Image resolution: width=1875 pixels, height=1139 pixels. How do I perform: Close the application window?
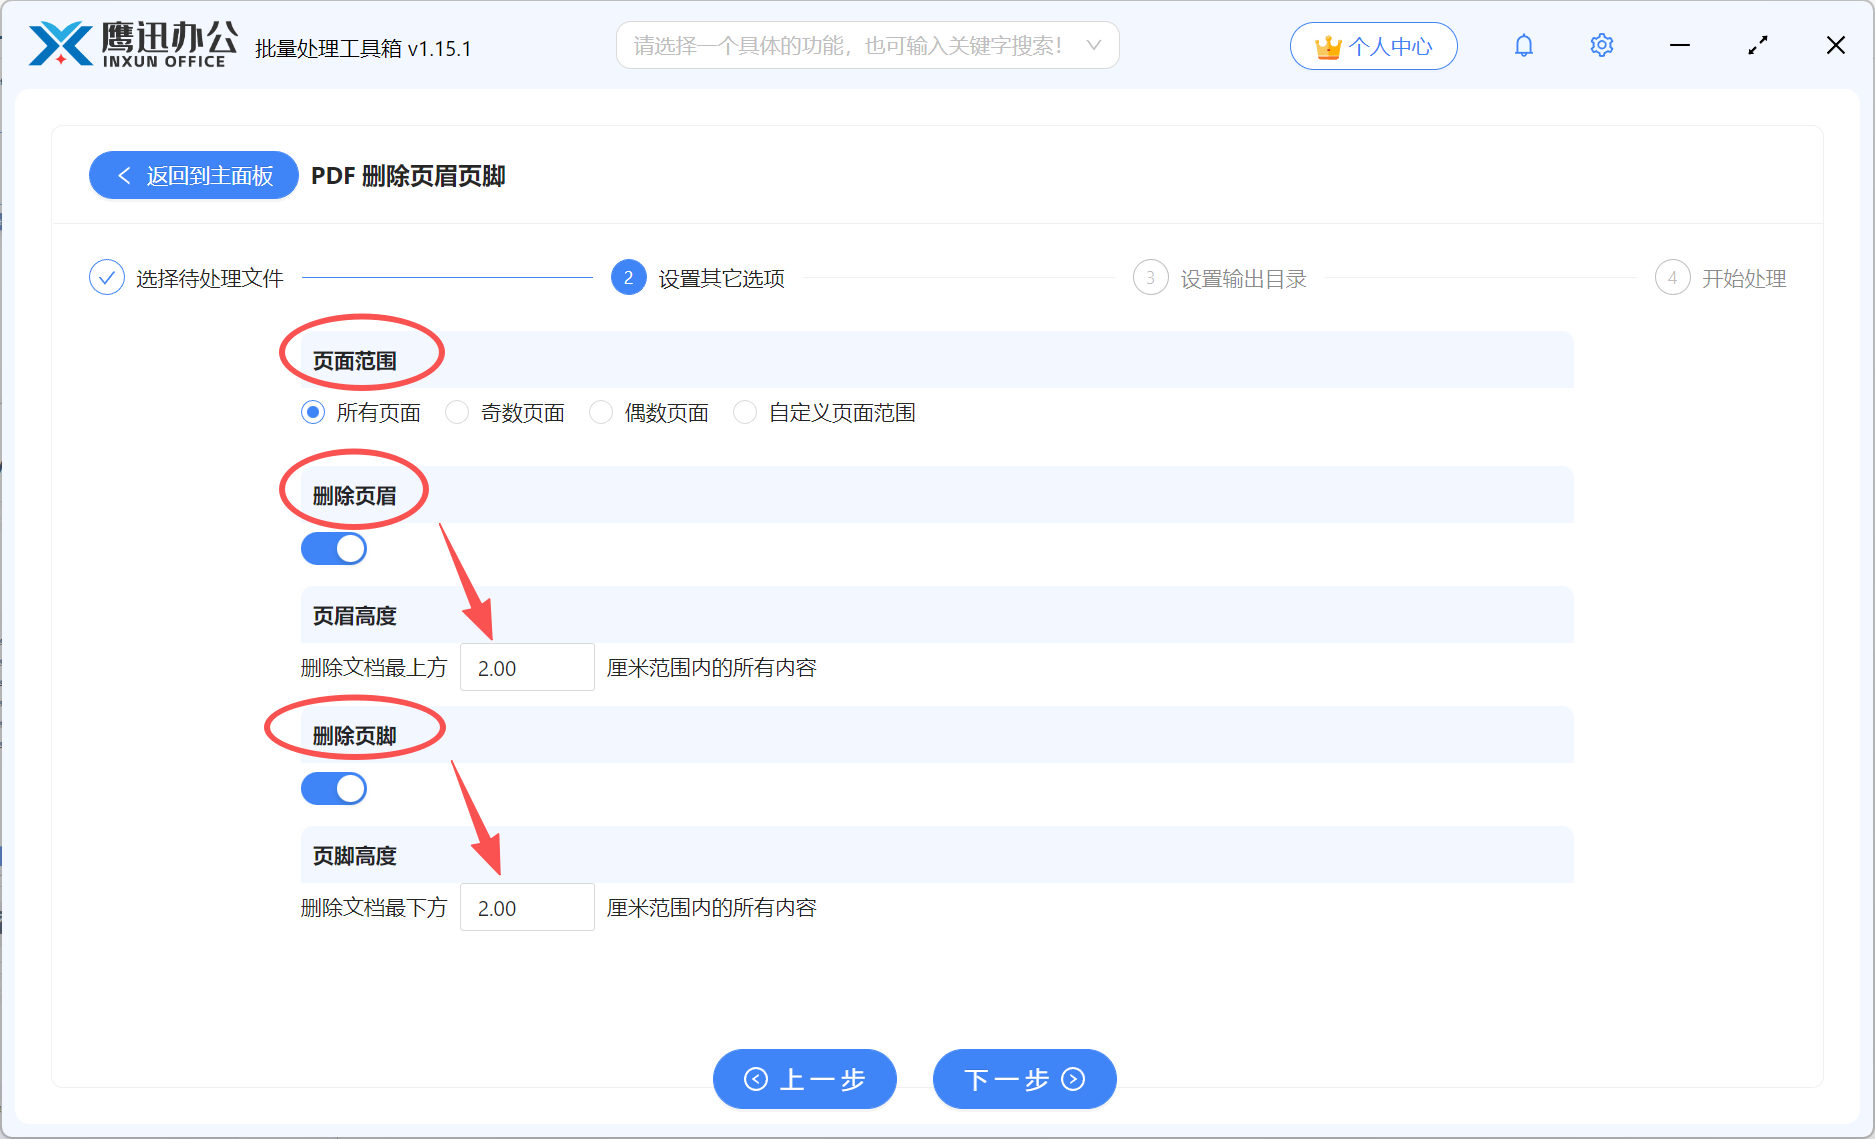coord(1836,46)
